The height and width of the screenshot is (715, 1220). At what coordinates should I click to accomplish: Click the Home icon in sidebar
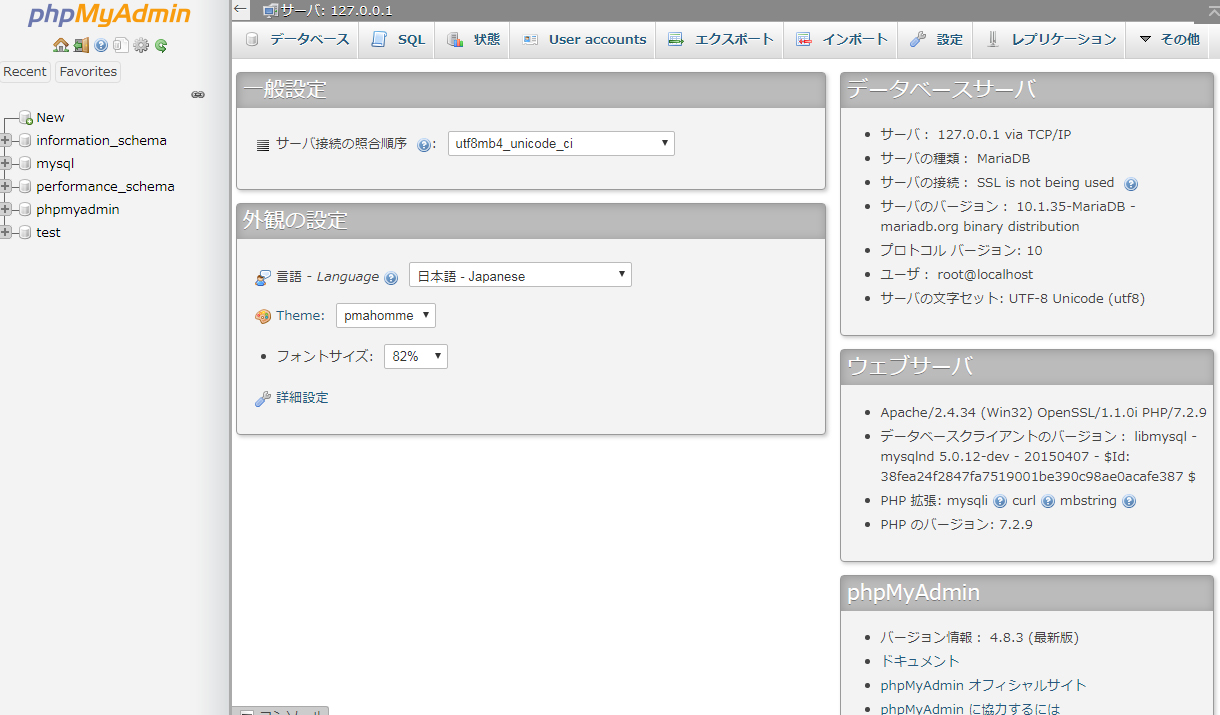coord(60,45)
